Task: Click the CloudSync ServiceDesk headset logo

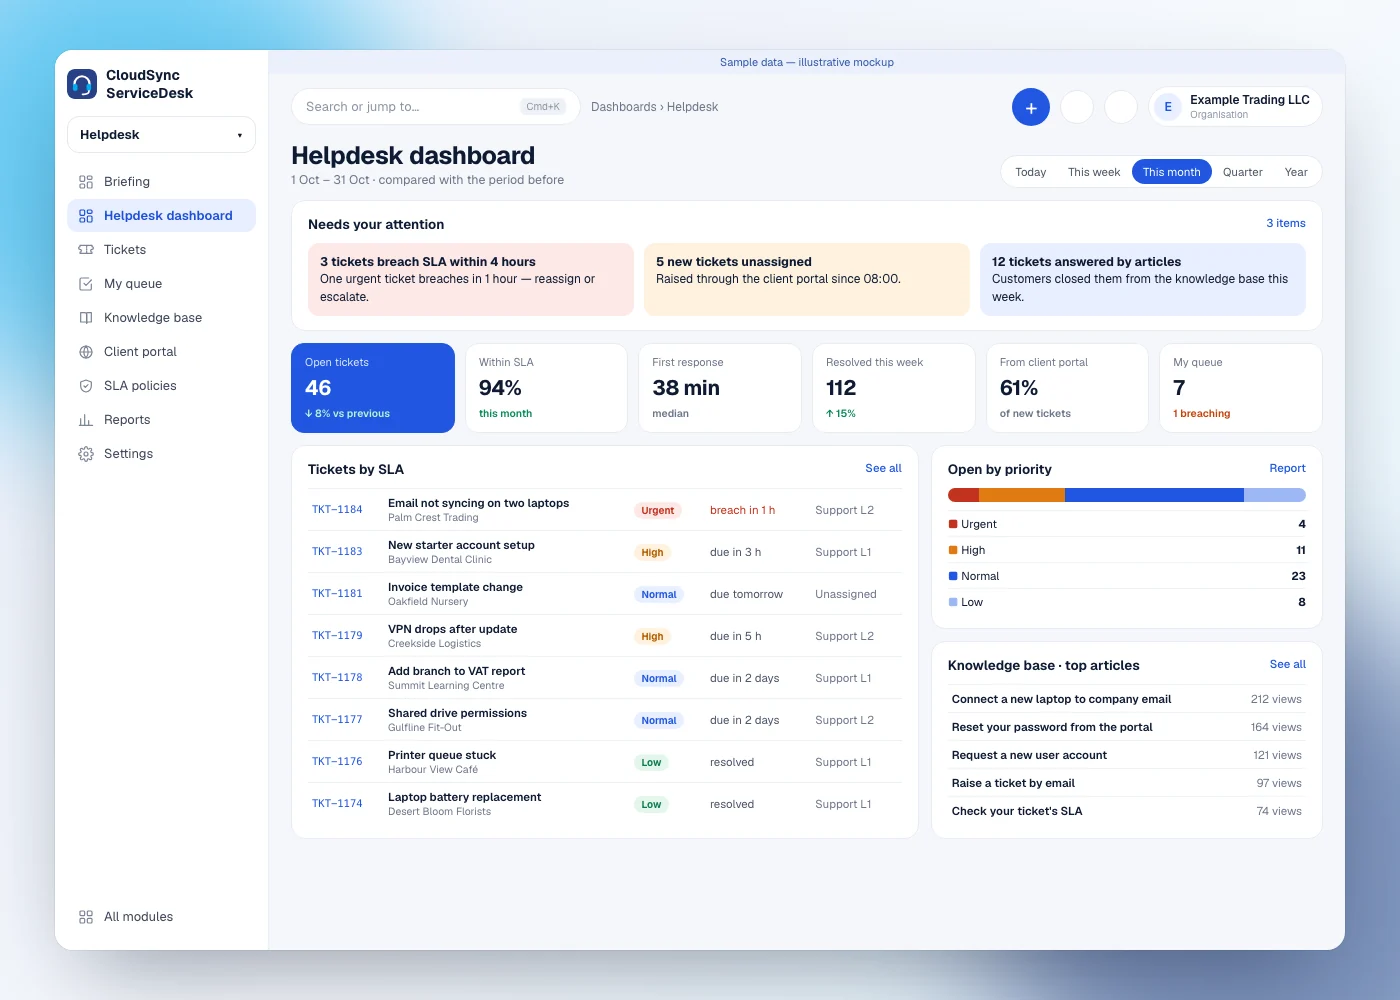Action: pyautogui.click(x=82, y=84)
